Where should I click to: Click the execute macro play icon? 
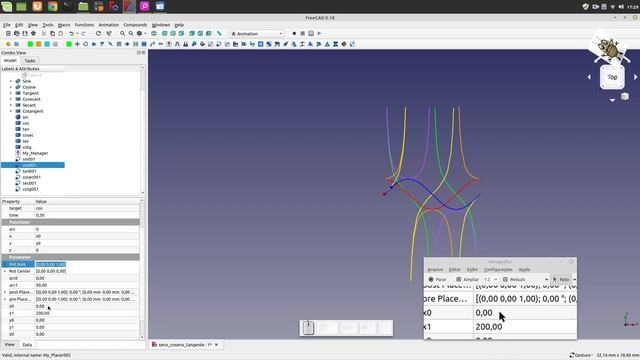(320, 33)
